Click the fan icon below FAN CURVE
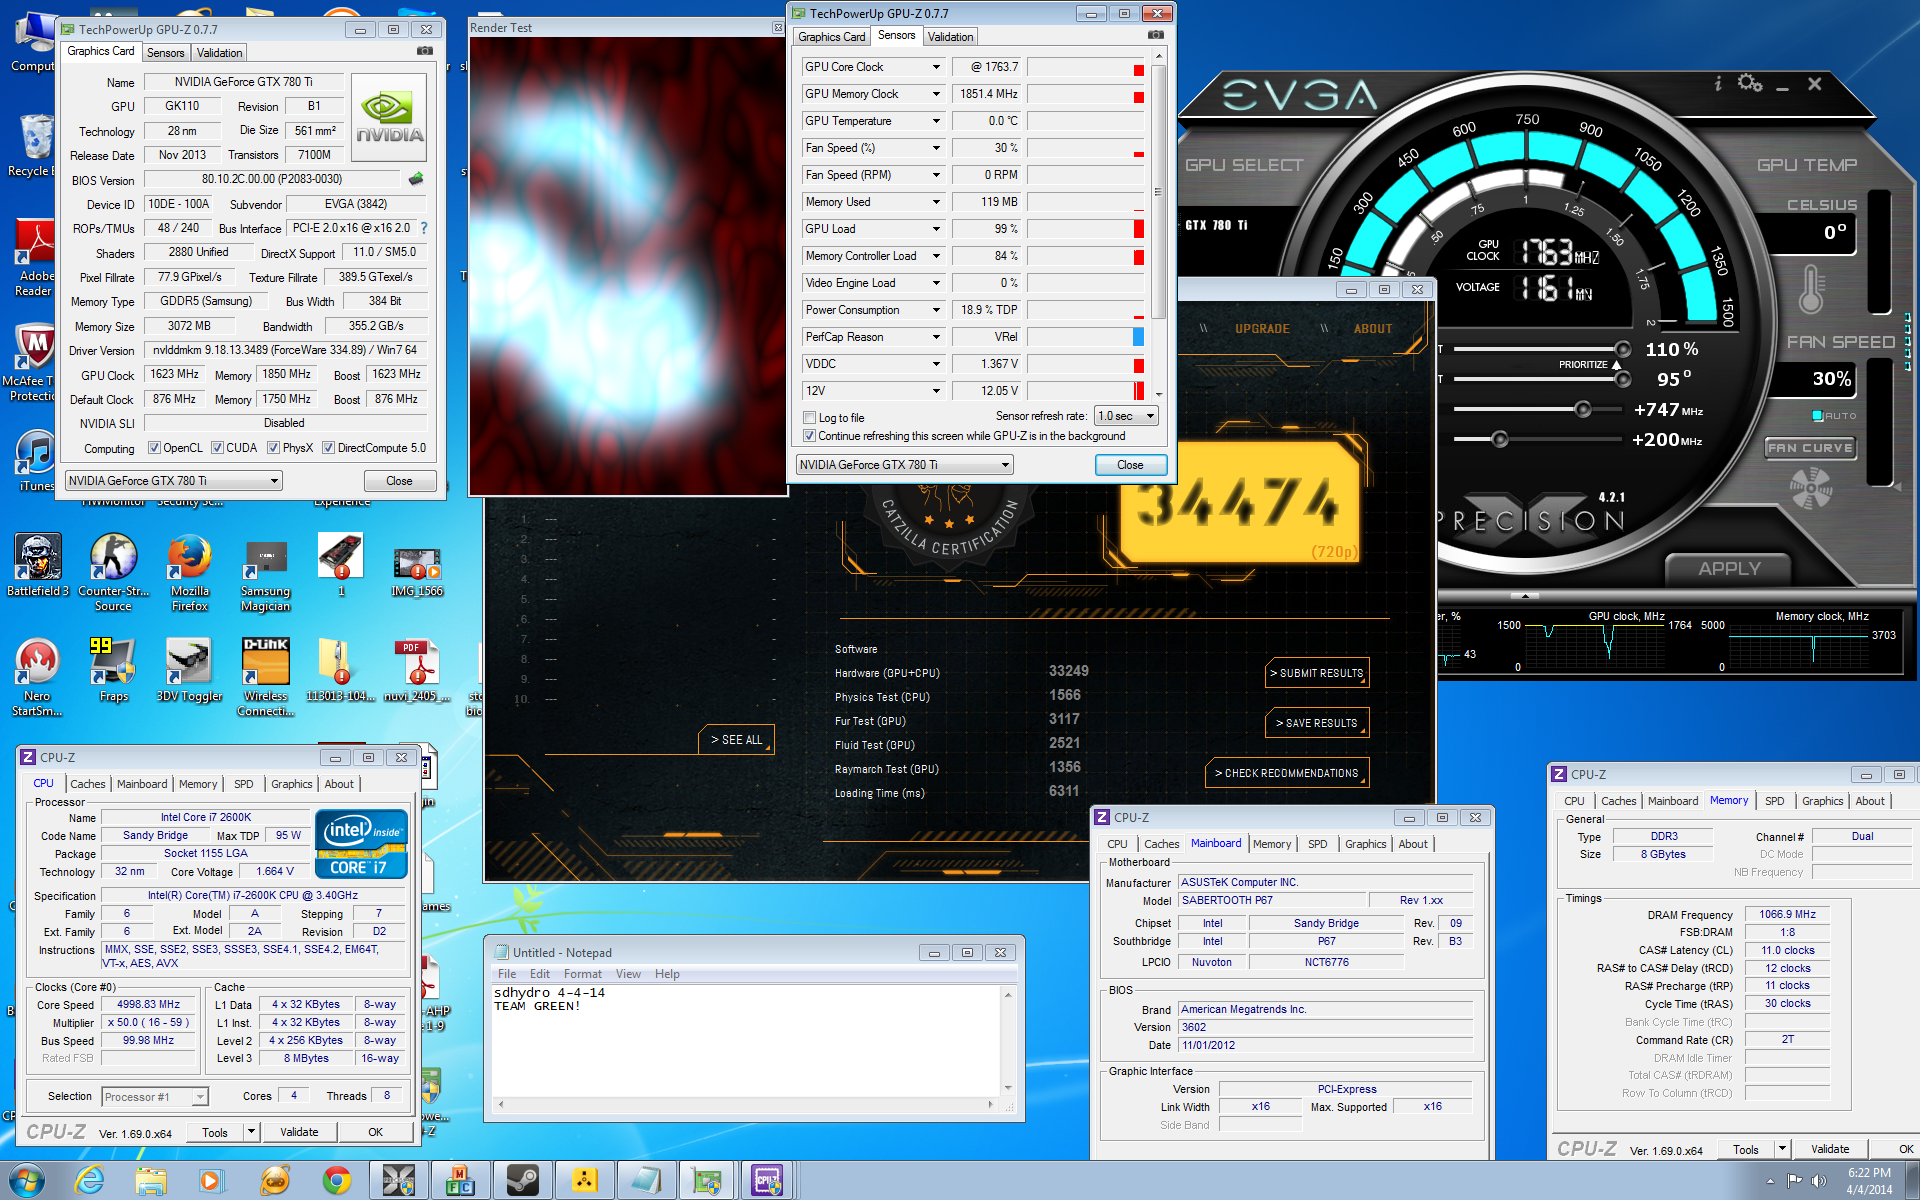 coord(1811,490)
